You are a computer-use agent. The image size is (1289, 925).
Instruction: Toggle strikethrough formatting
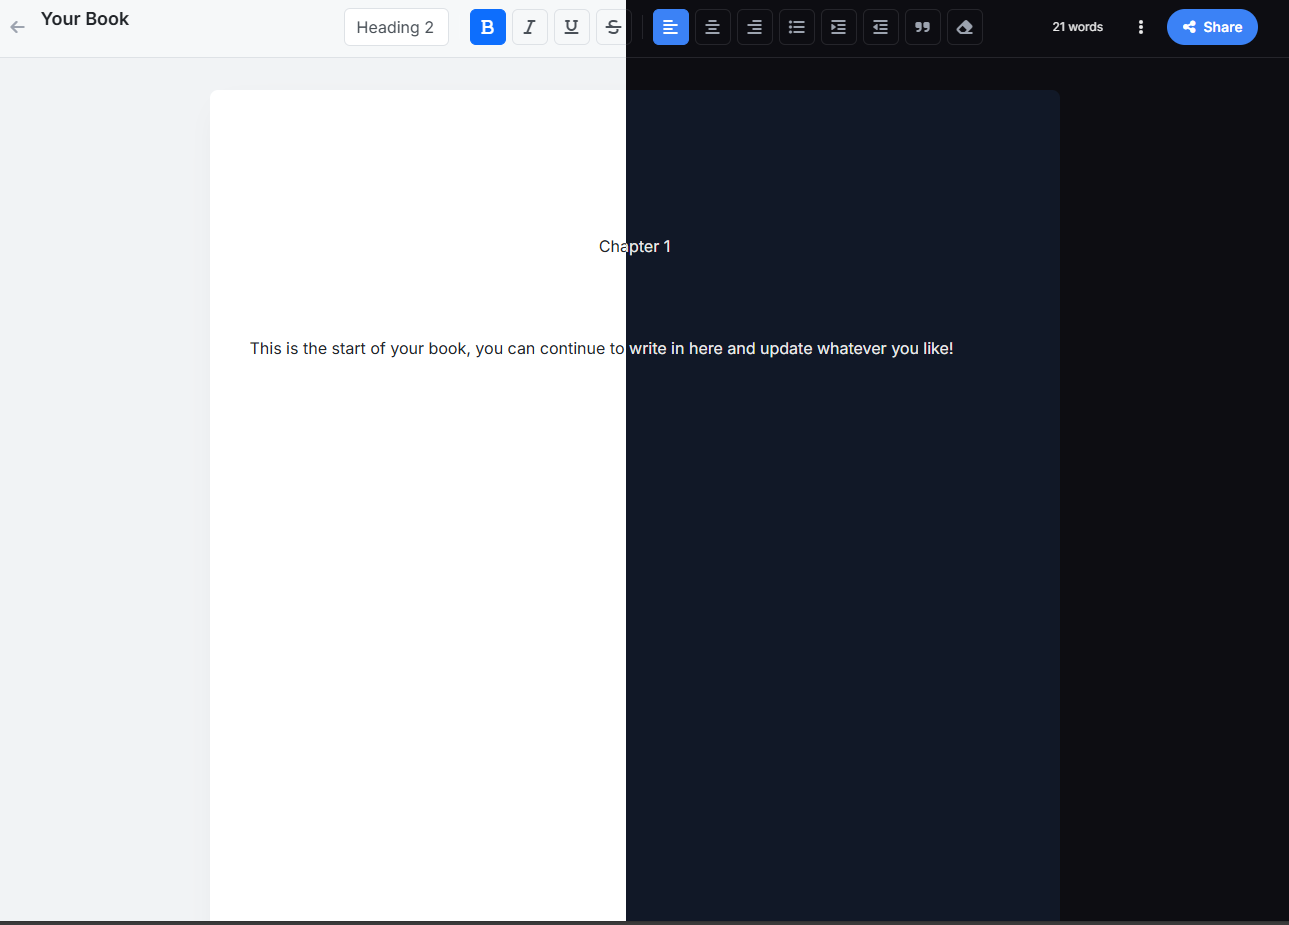click(x=613, y=27)
